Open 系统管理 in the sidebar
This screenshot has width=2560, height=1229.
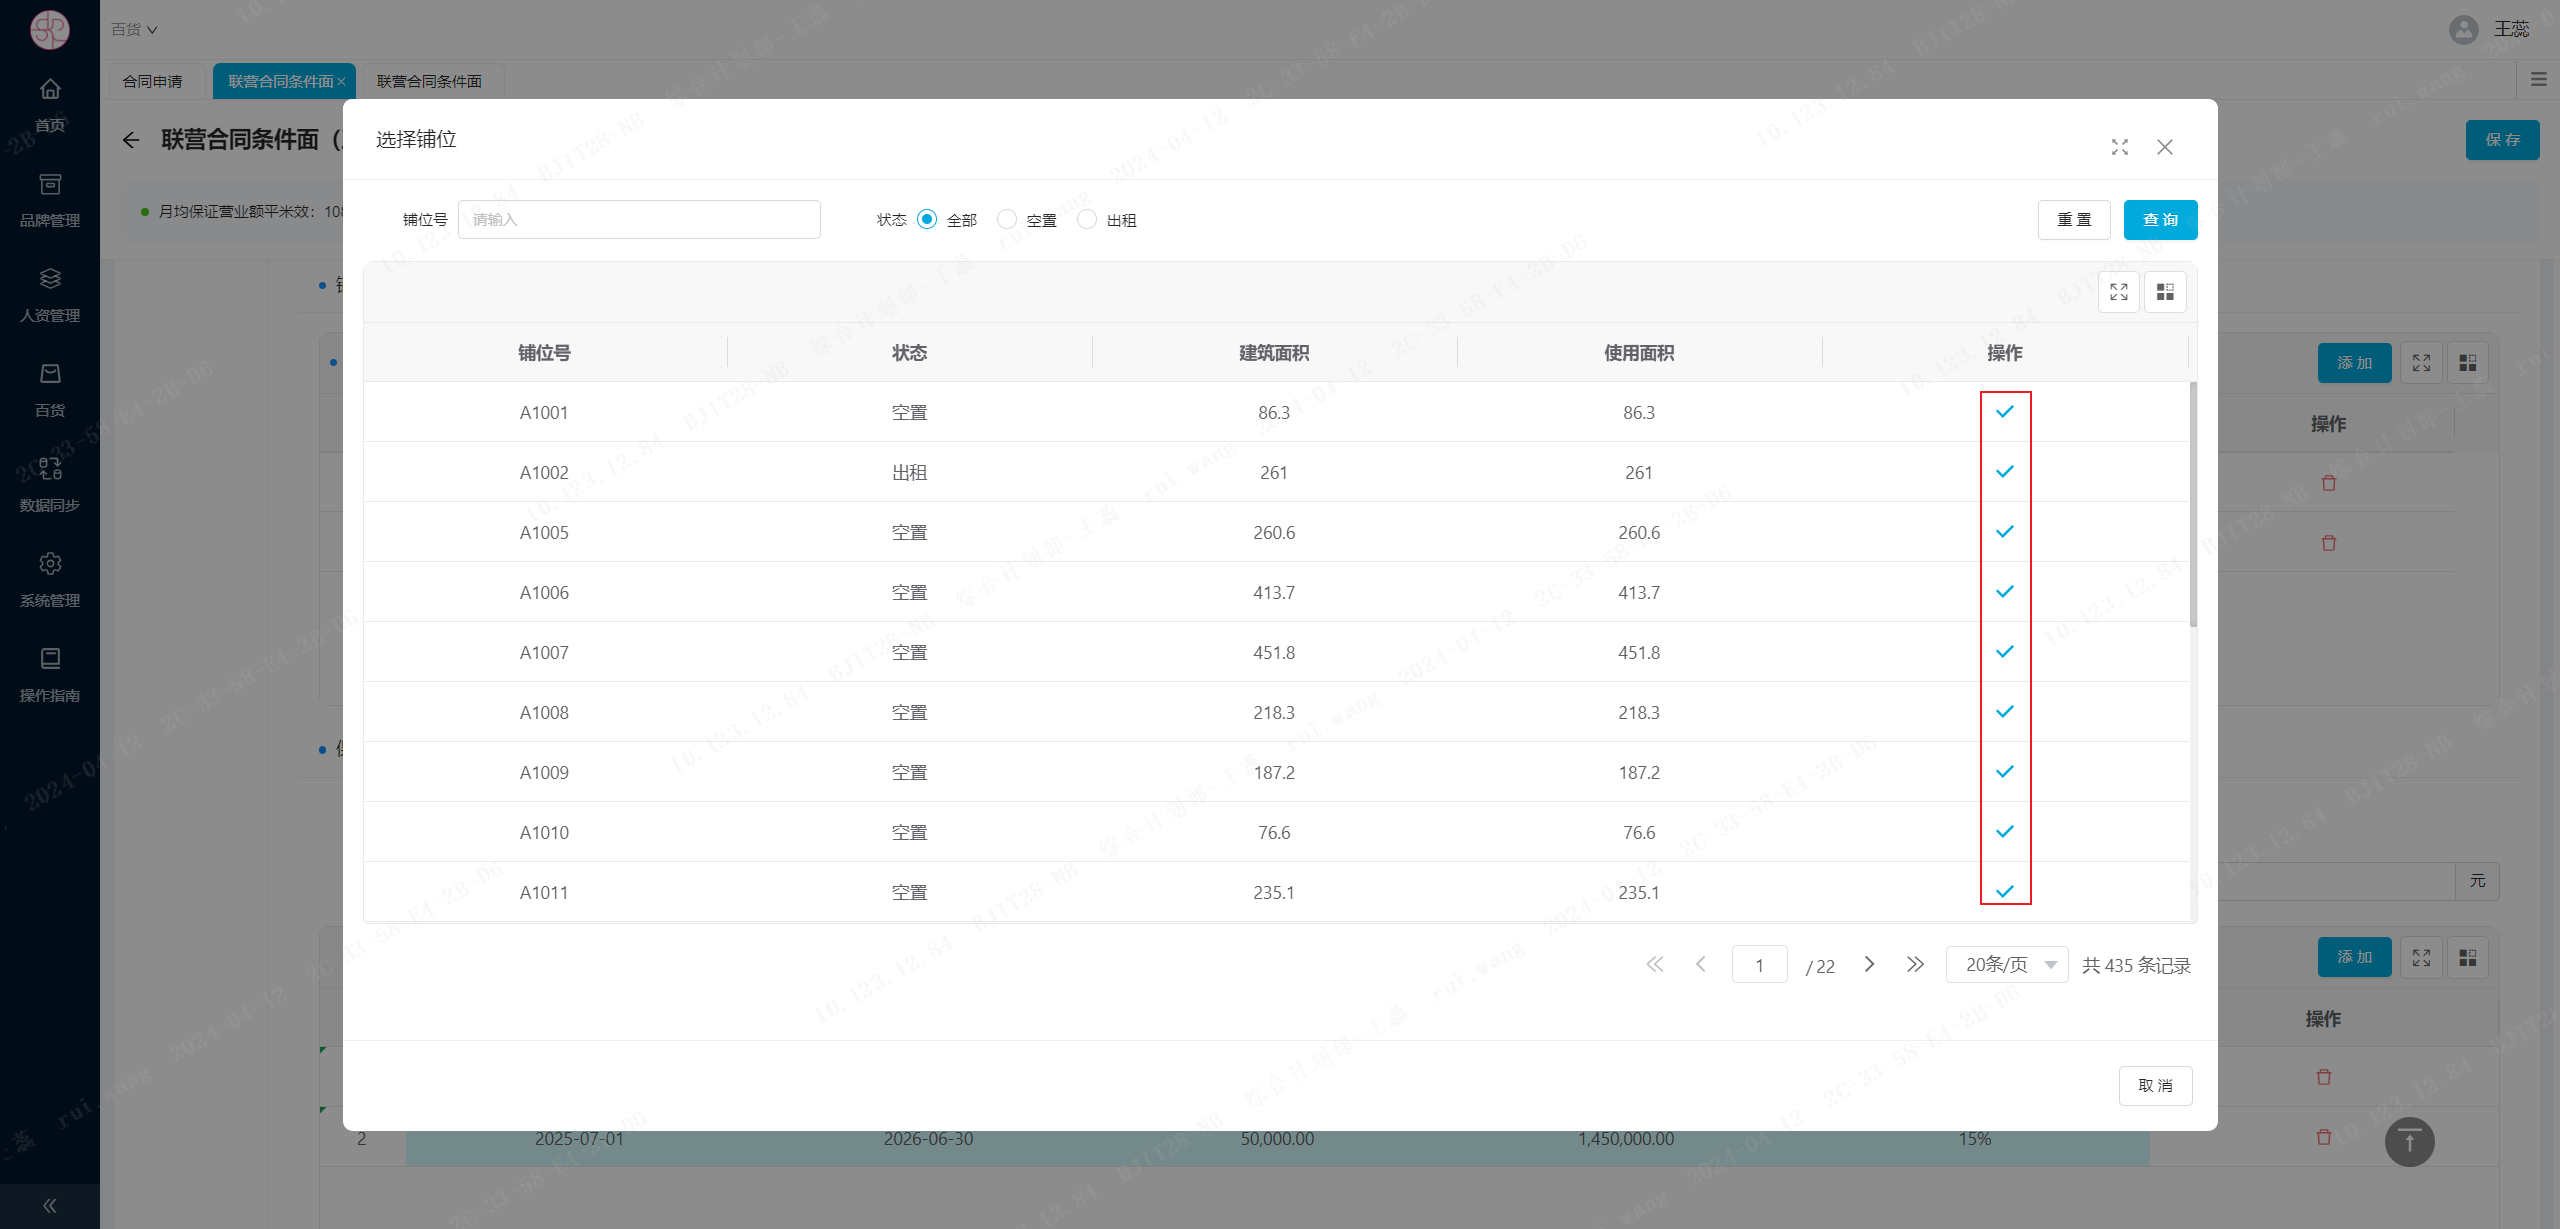pos(50,580)
